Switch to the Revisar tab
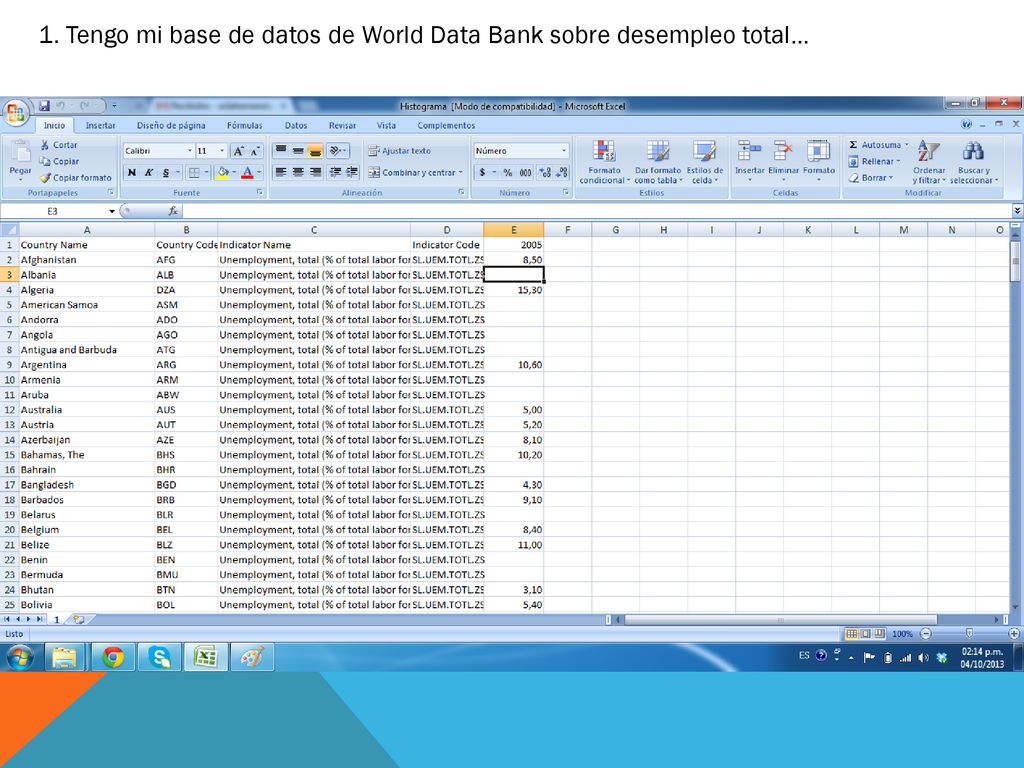The height and width of the screenshot is (768, 1024). [342, 125]
